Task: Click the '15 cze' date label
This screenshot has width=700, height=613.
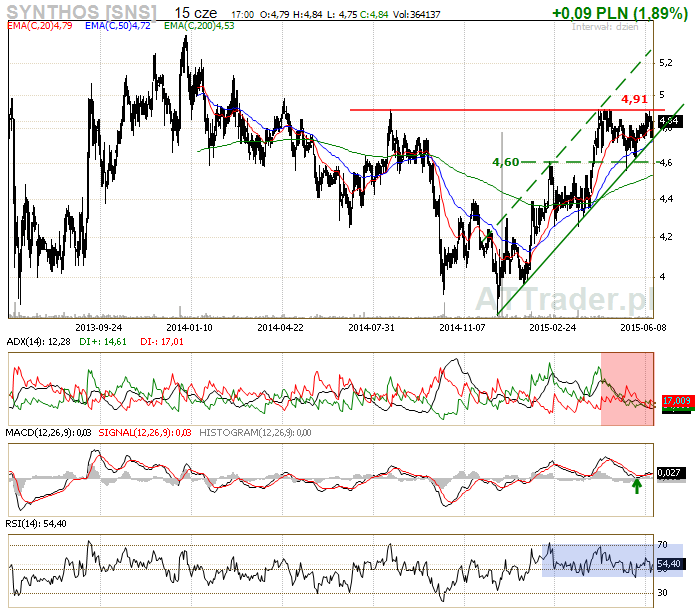Action: (196, 13)
